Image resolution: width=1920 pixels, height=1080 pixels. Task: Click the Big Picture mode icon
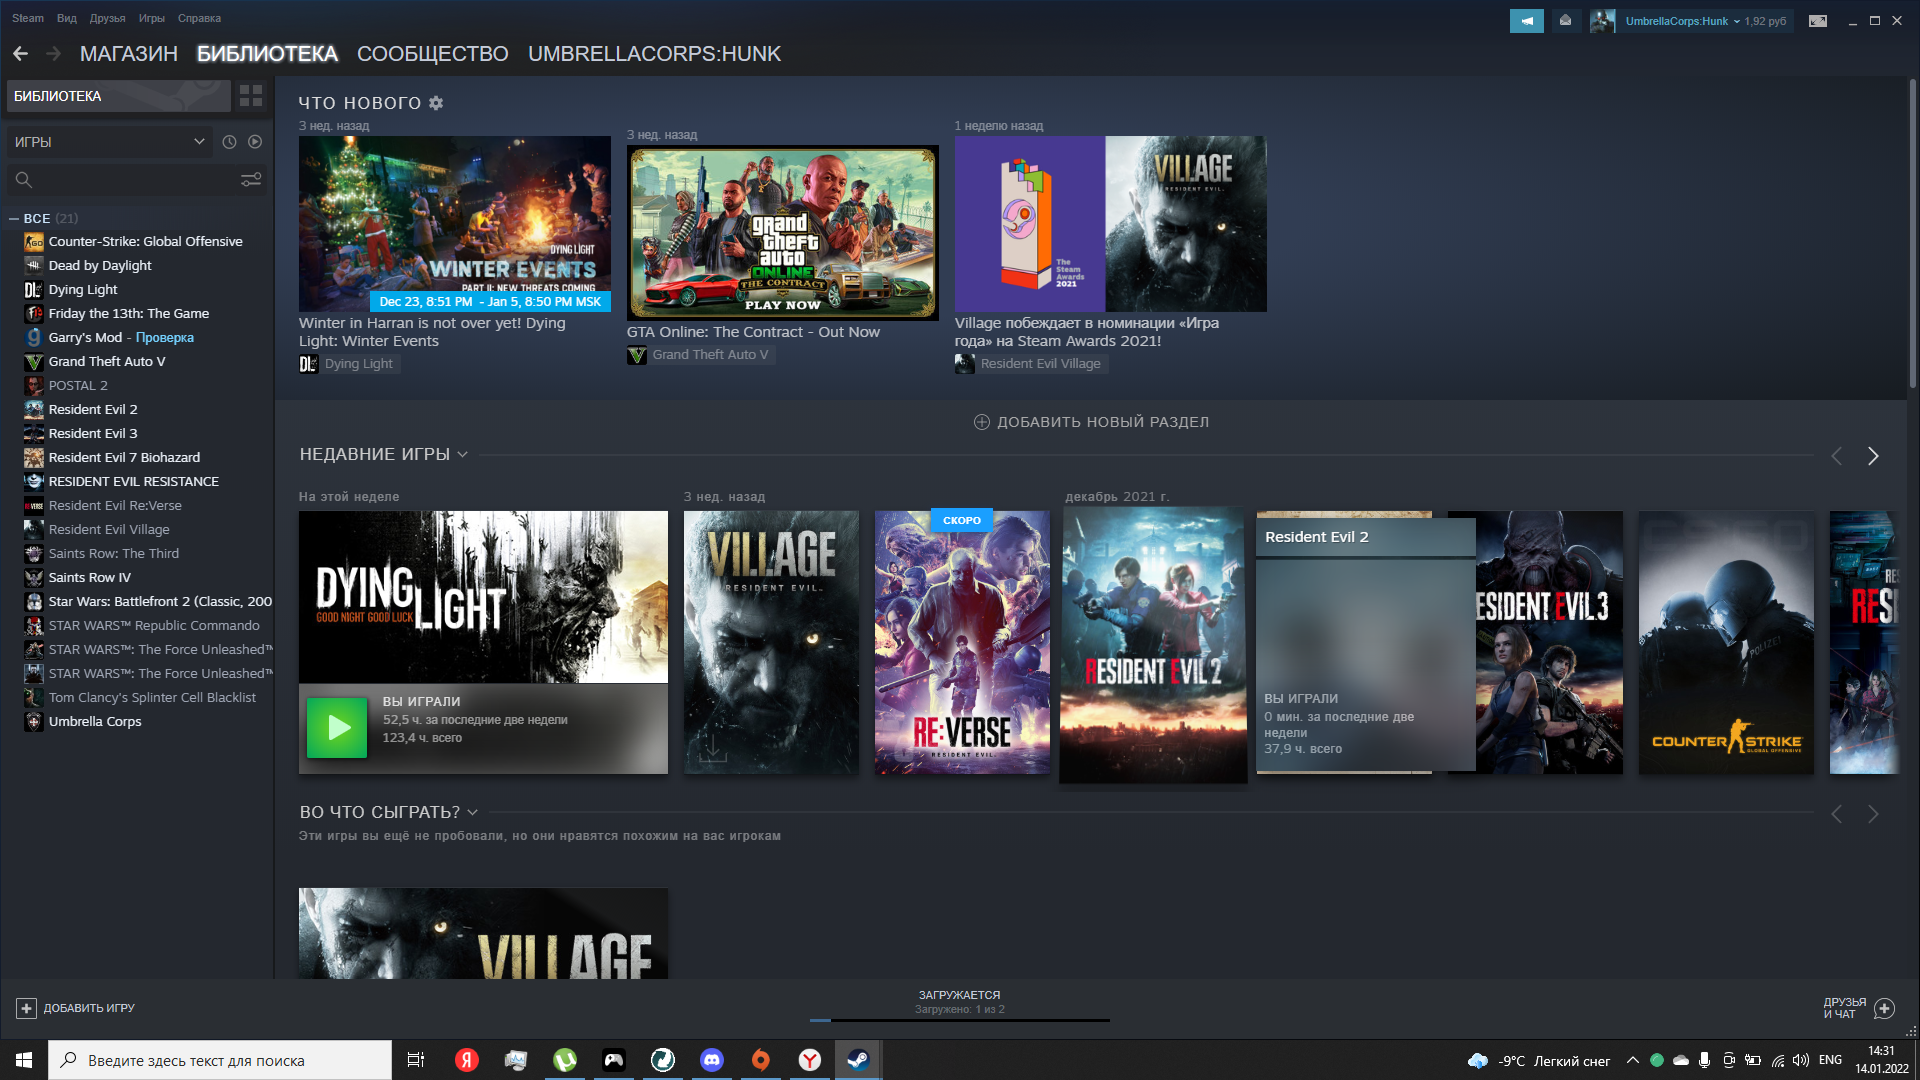coord(1818,21)
